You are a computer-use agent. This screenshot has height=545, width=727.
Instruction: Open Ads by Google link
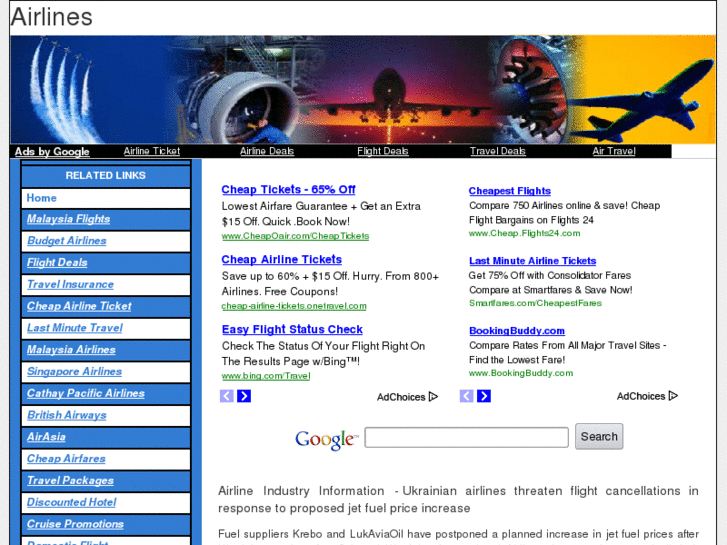(52, 152)
